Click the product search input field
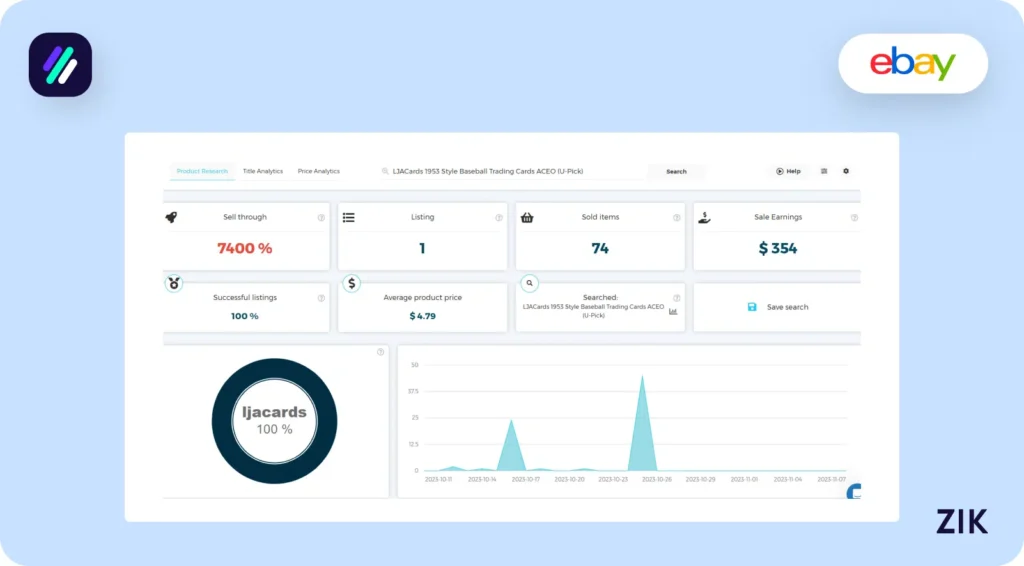Screen dimensions: 1024x566 [510, 171]
